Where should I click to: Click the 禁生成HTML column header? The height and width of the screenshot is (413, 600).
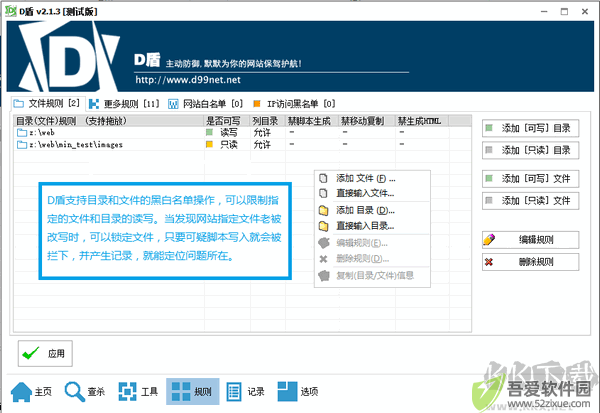[x=422, y=121]
